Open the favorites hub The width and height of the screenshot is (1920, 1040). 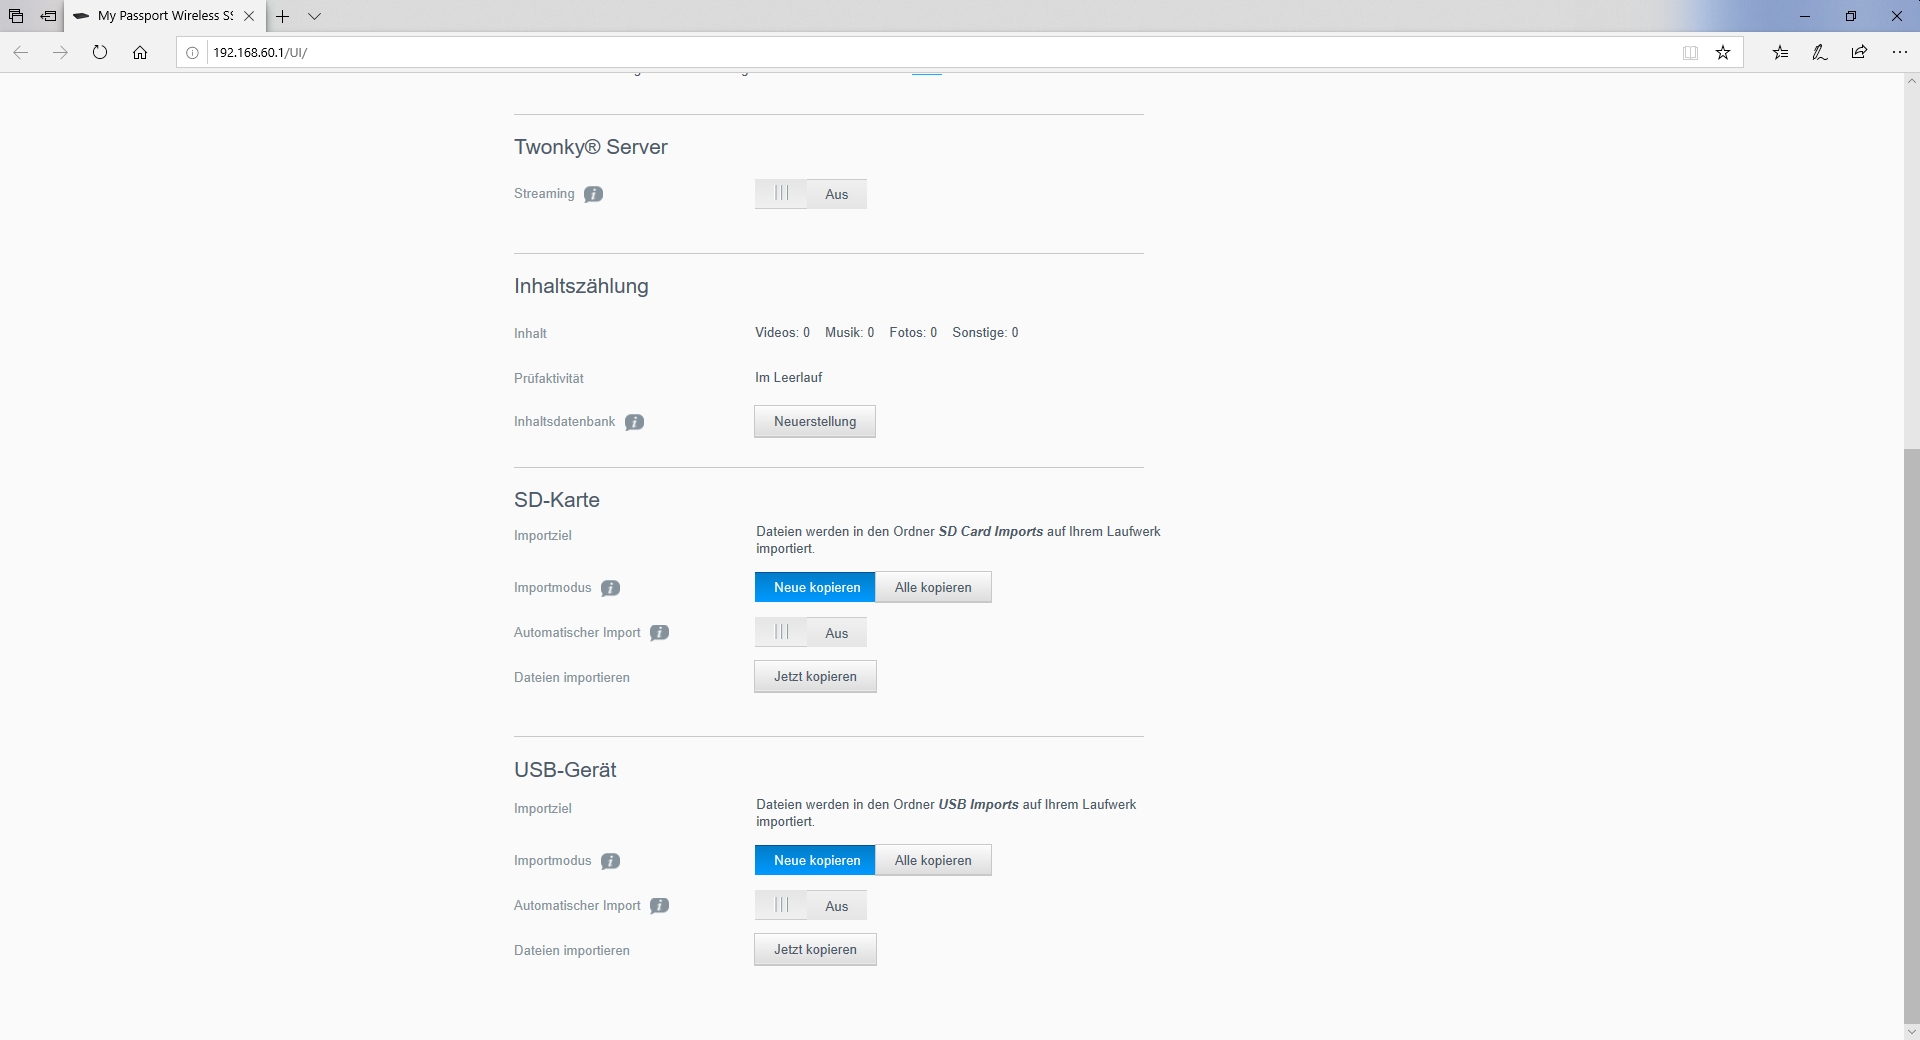click(1780, 53)
